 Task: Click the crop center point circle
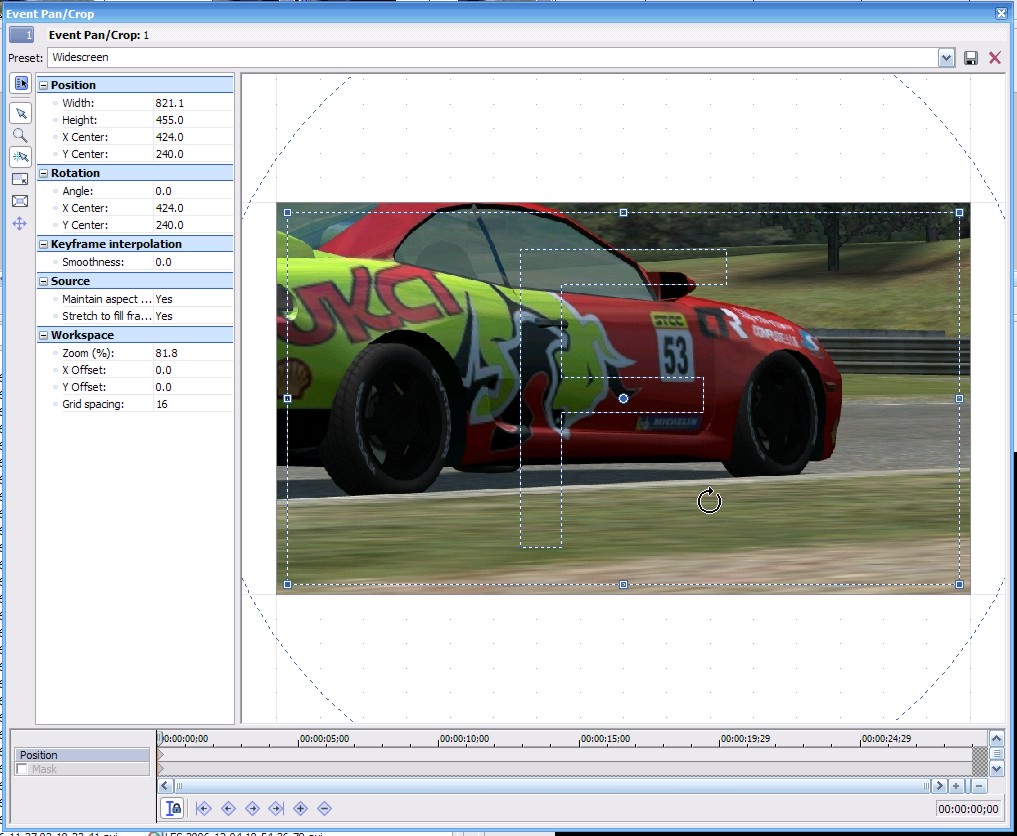coord(623,399)
